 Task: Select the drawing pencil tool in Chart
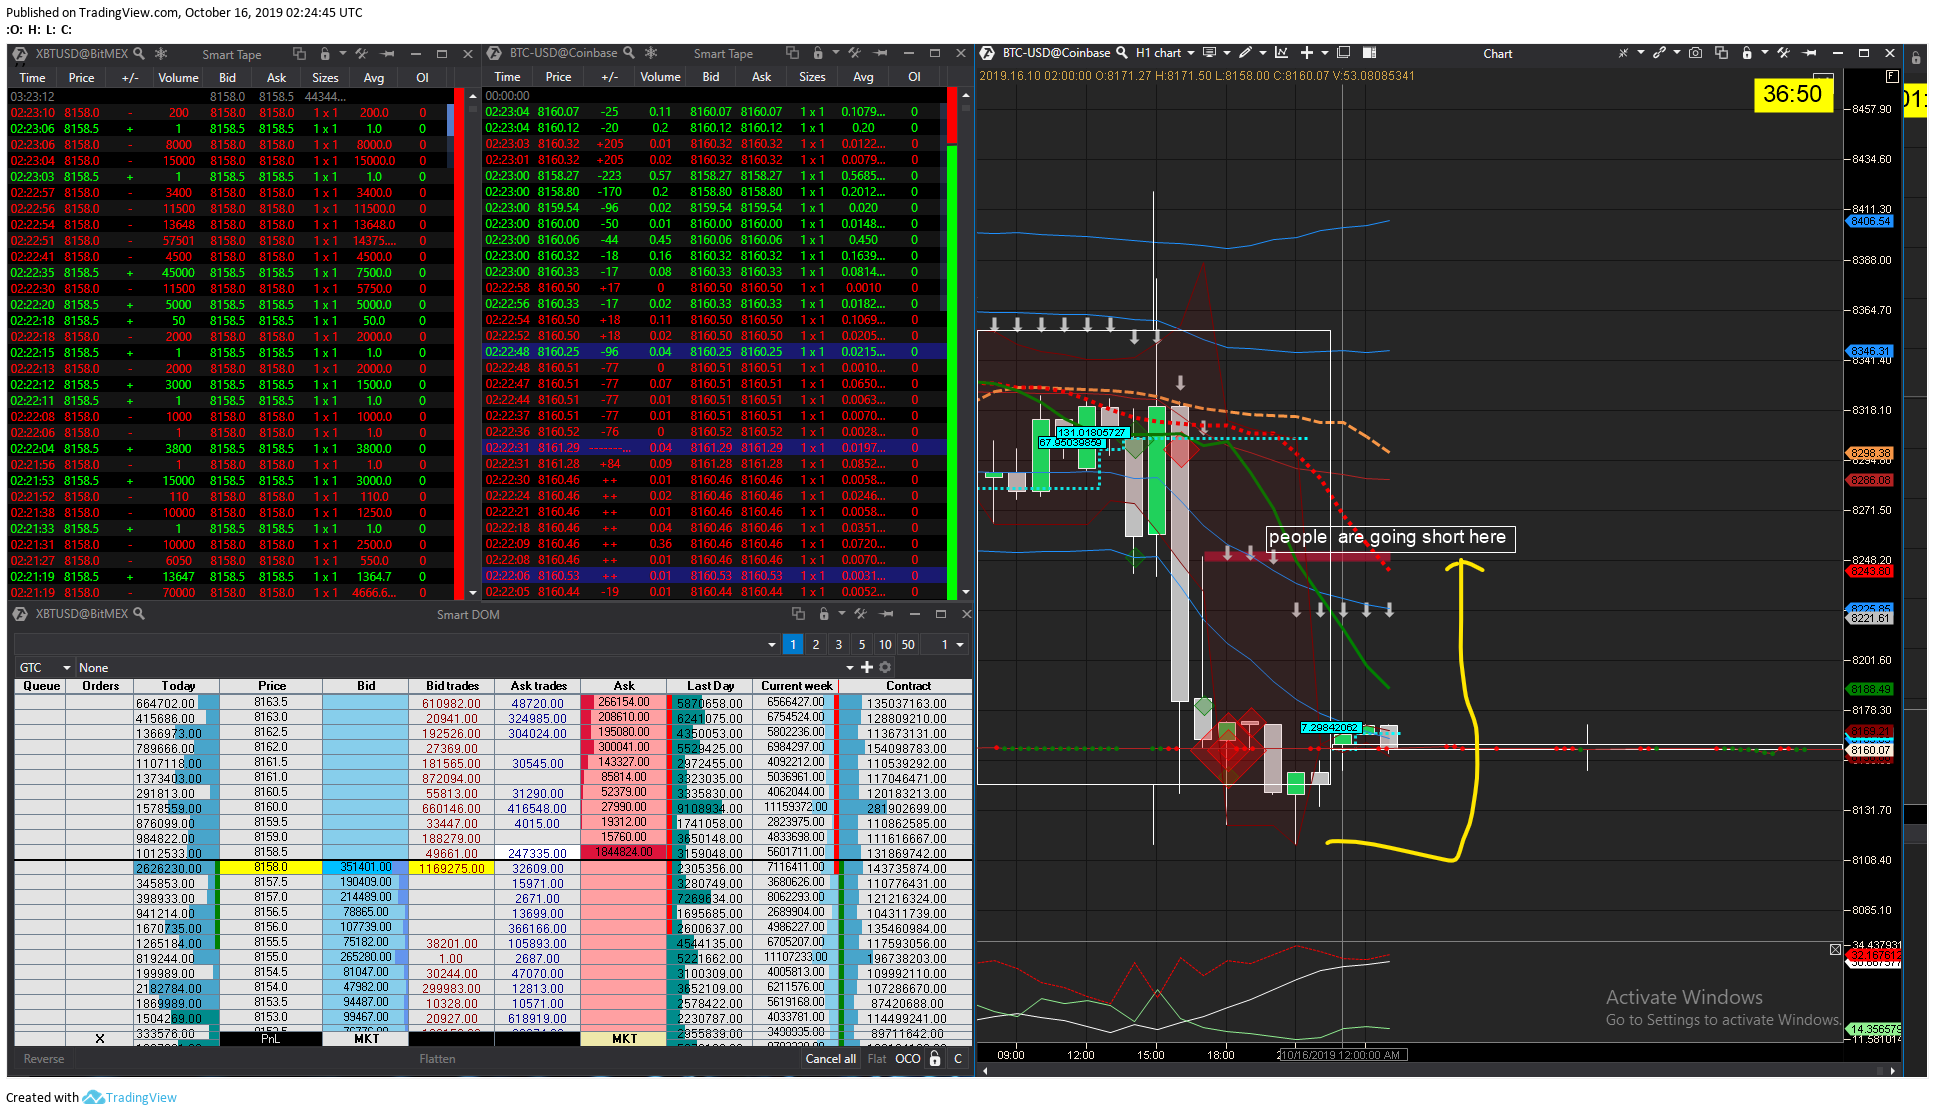1245,53
